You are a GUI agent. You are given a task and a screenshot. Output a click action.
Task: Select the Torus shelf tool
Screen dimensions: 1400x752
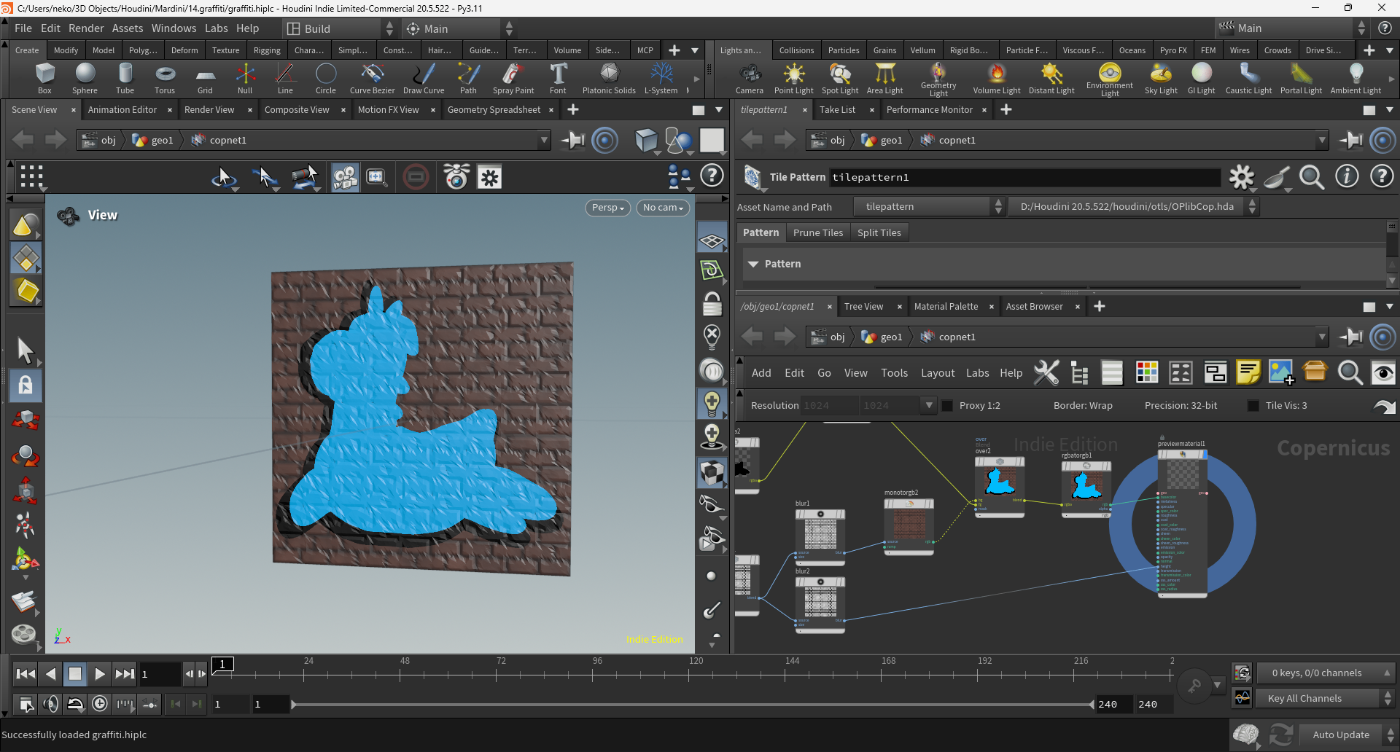click(165, 78)
